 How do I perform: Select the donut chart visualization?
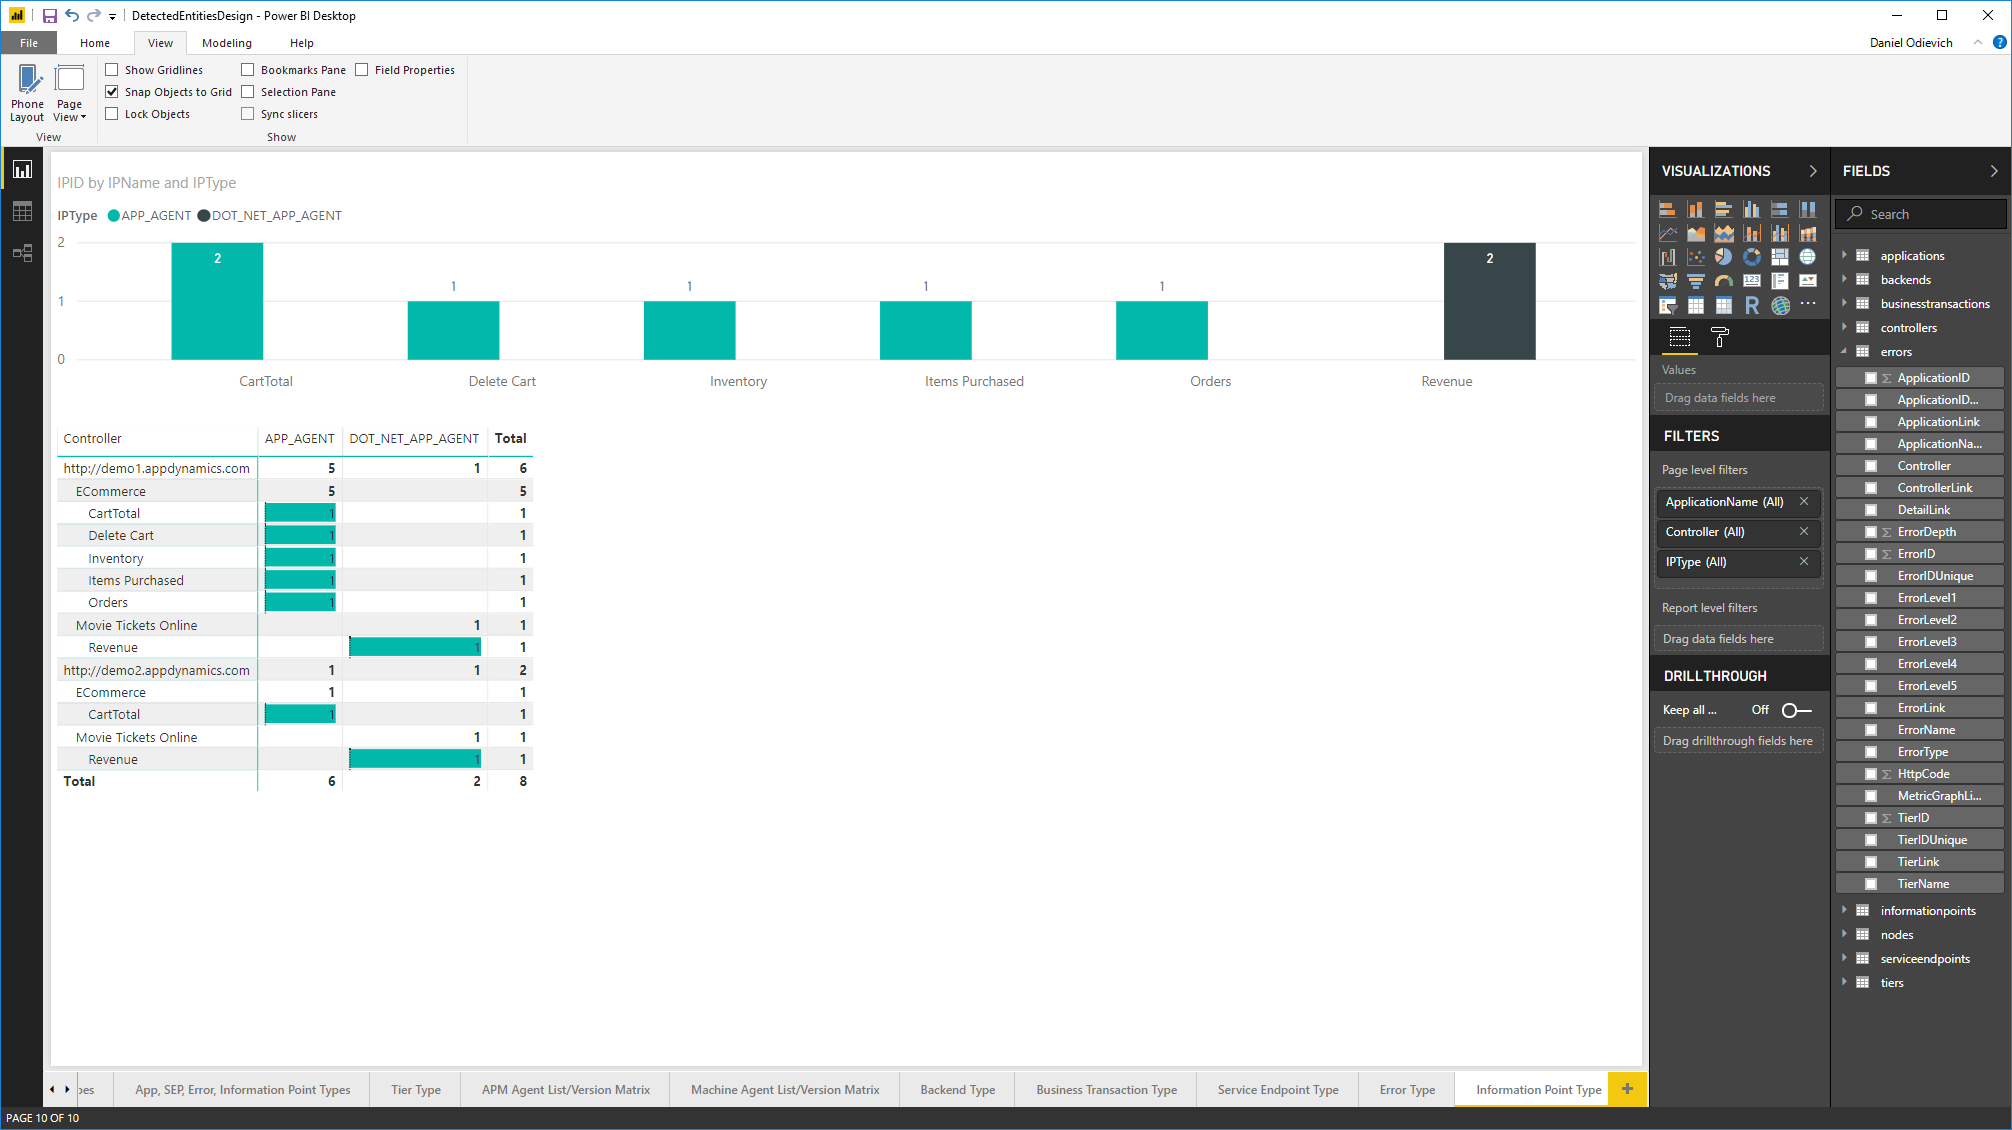click(1751, 257)
